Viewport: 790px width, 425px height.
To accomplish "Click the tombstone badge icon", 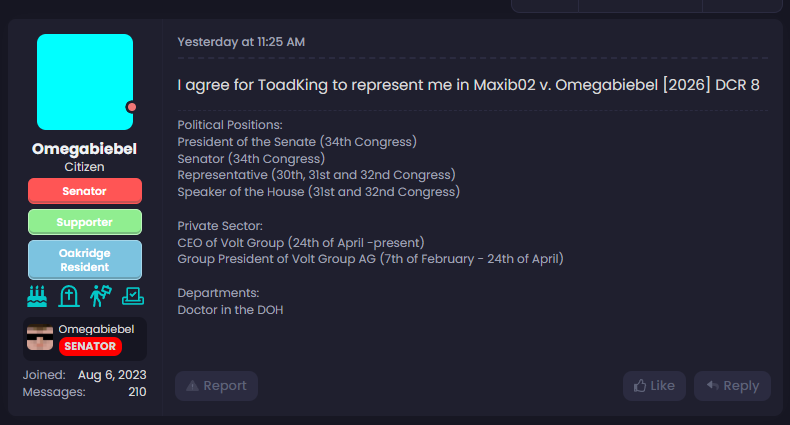I will point(69,296).
